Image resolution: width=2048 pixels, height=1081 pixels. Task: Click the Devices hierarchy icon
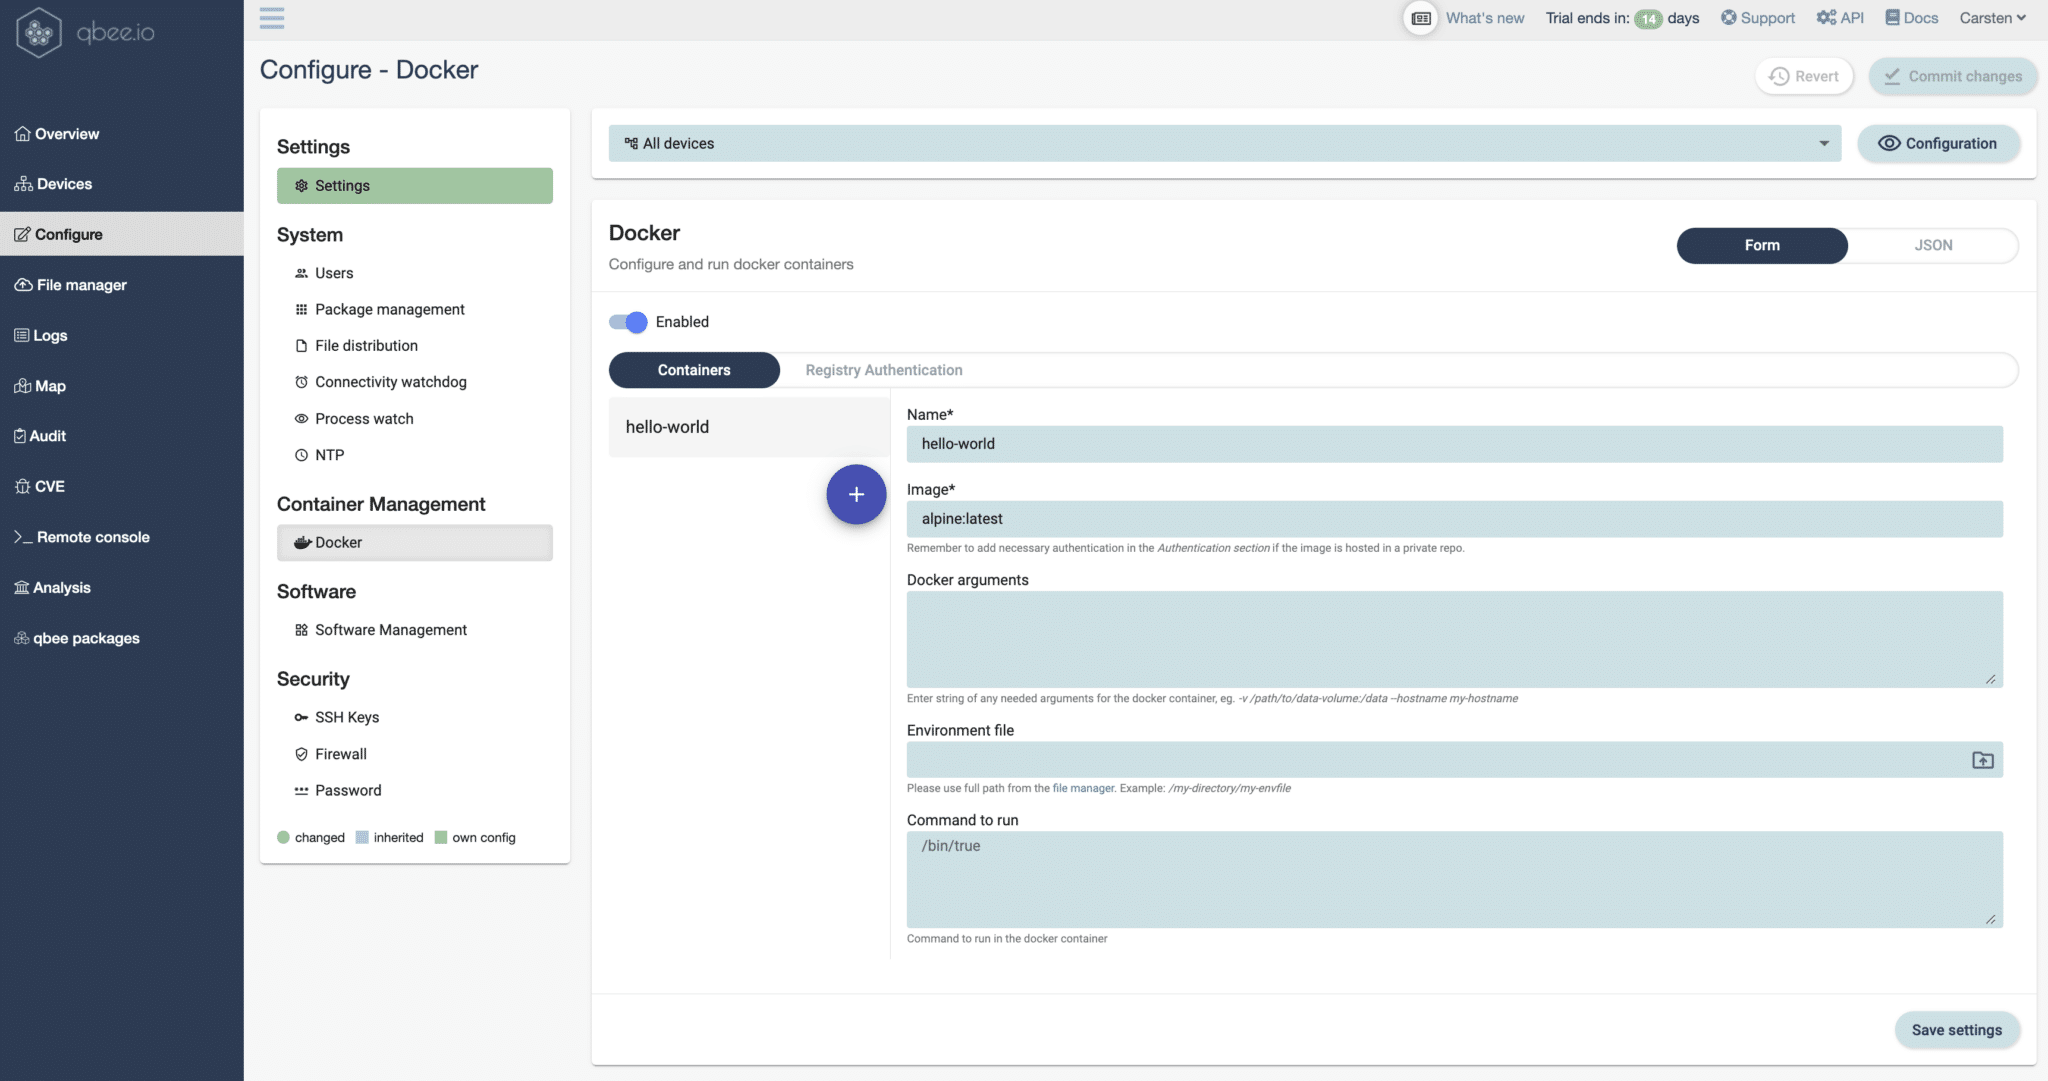point(23,184)
